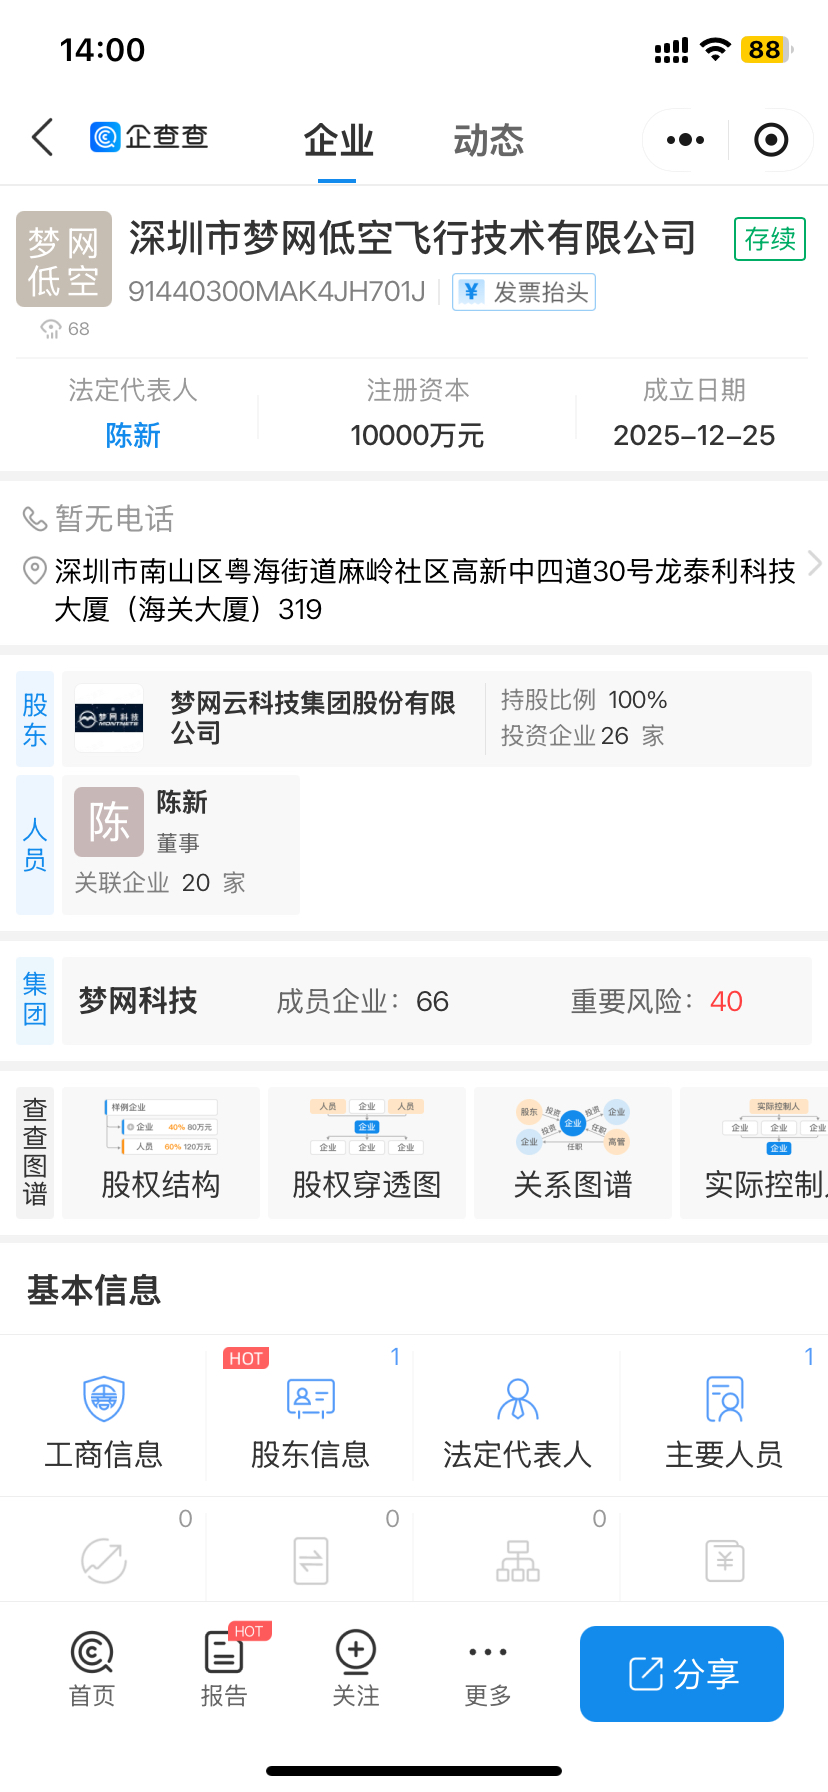This screenshot has height=1792, width=828.
Task: Open the 企查查 logo link
Action: tap(149, 137)
